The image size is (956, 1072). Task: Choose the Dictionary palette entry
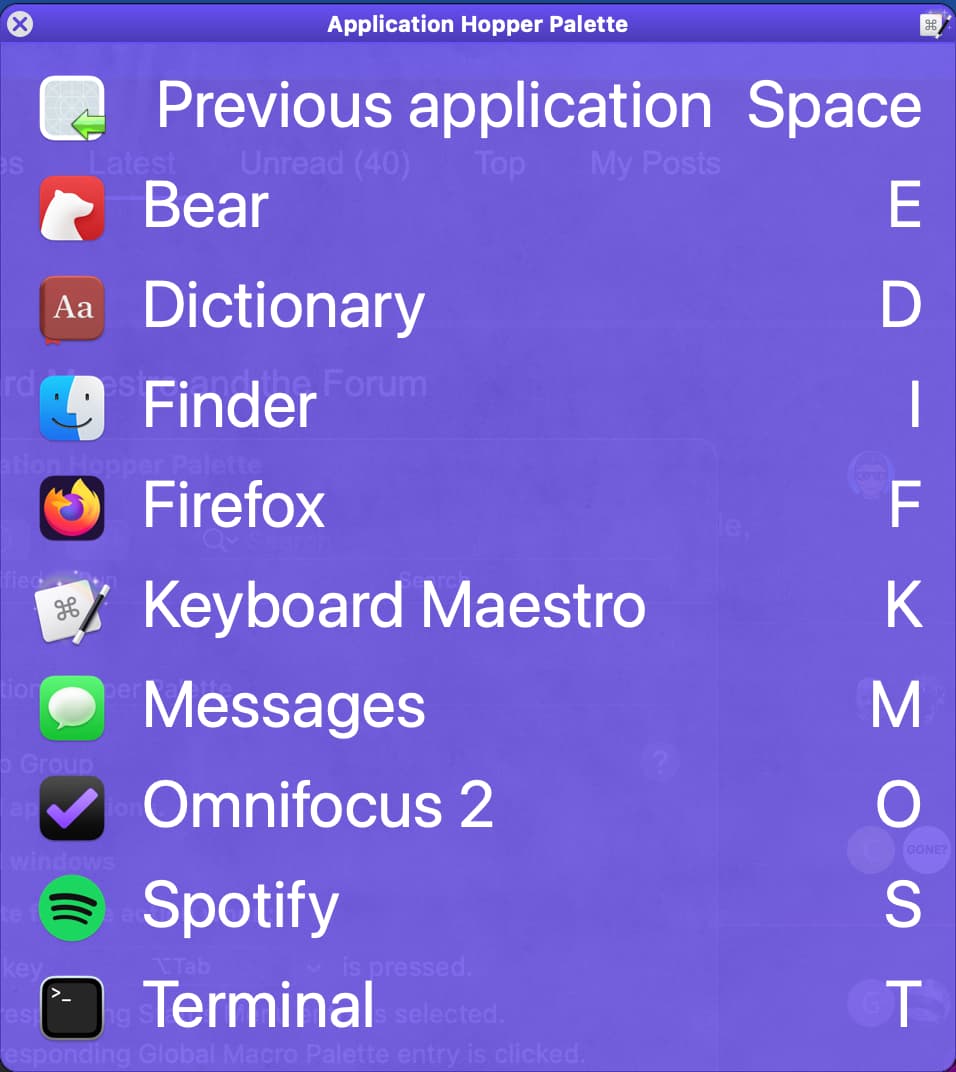click(x=284, y=306)
